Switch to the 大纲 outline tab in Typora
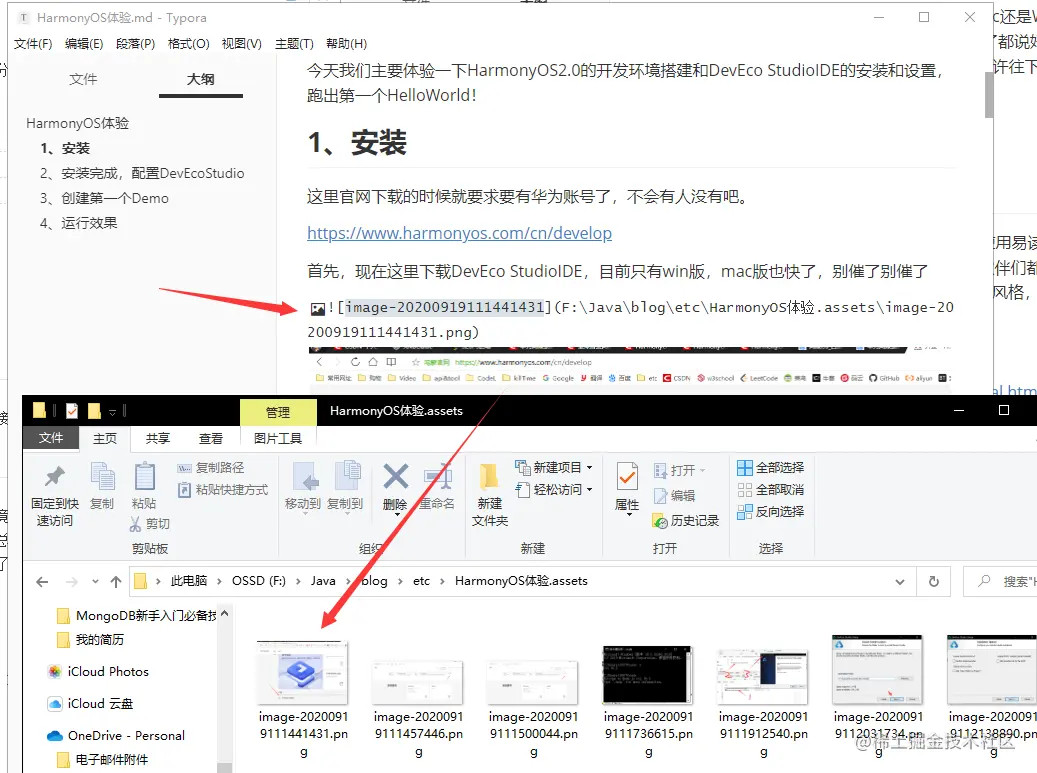This screenshot has height=773, width=1037. (x=200, y=79)
